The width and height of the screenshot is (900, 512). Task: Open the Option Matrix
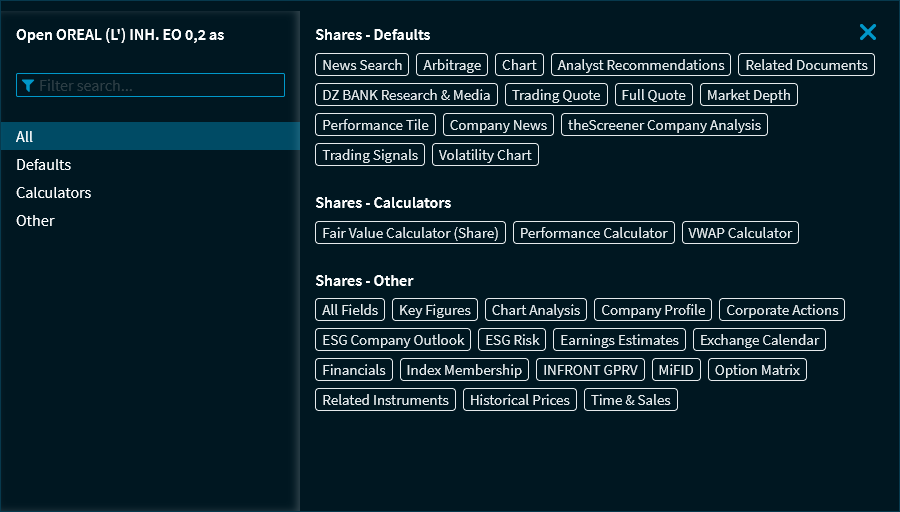[x=757, y=370]
